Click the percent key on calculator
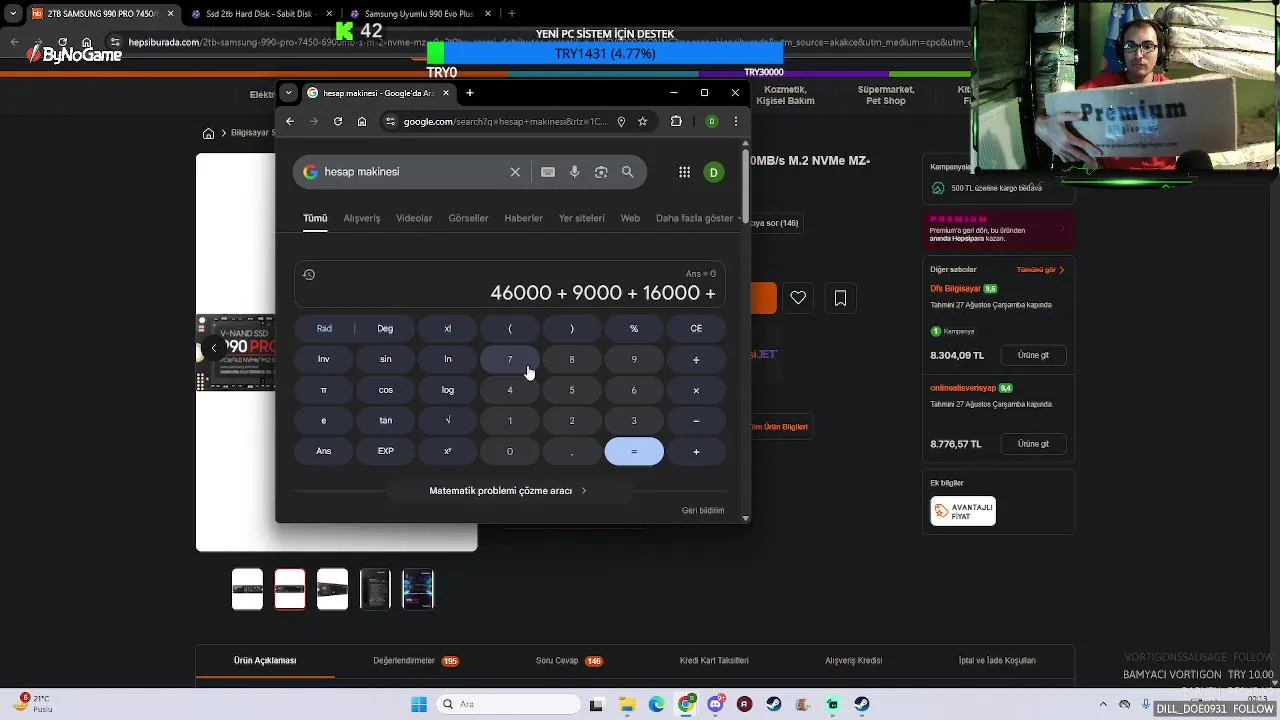The width and height of the screenshot is (1280, 720). pyautogui.click(x=634, y=328)
